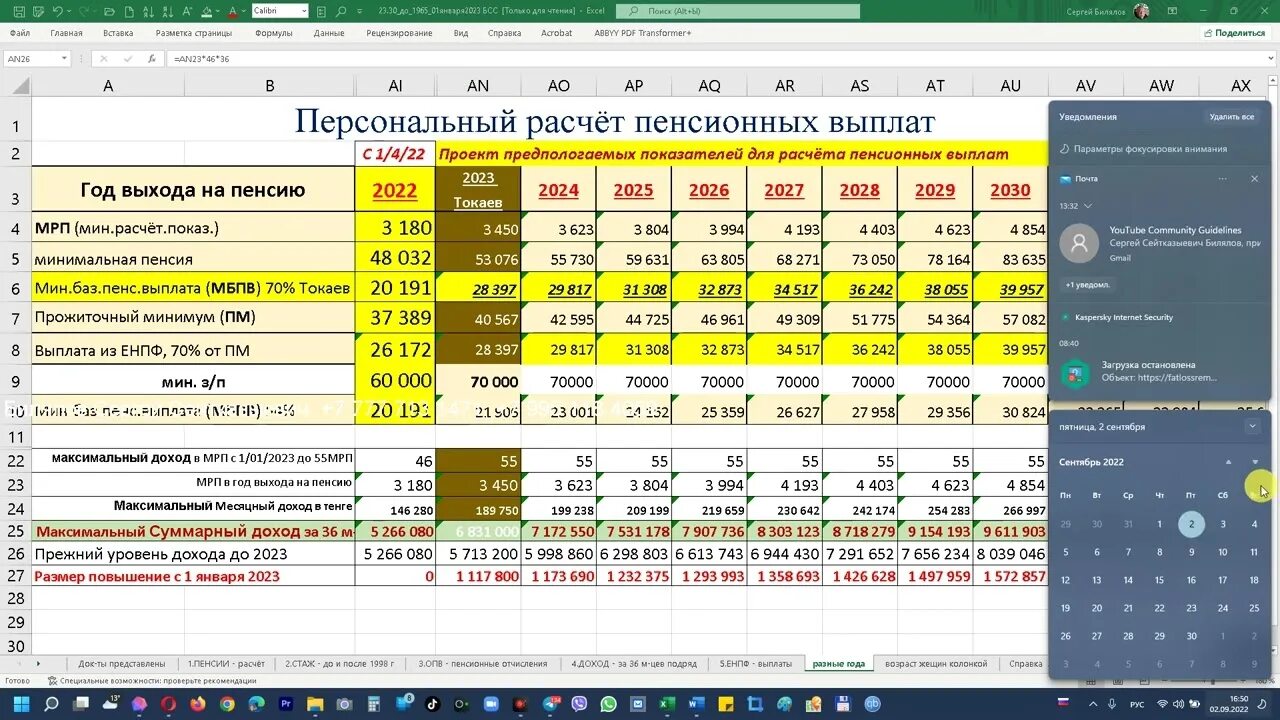1280x720 pixels.
Task: Sort descending Z-A icon
Action: pyautogui.click(x=168, y=11)
